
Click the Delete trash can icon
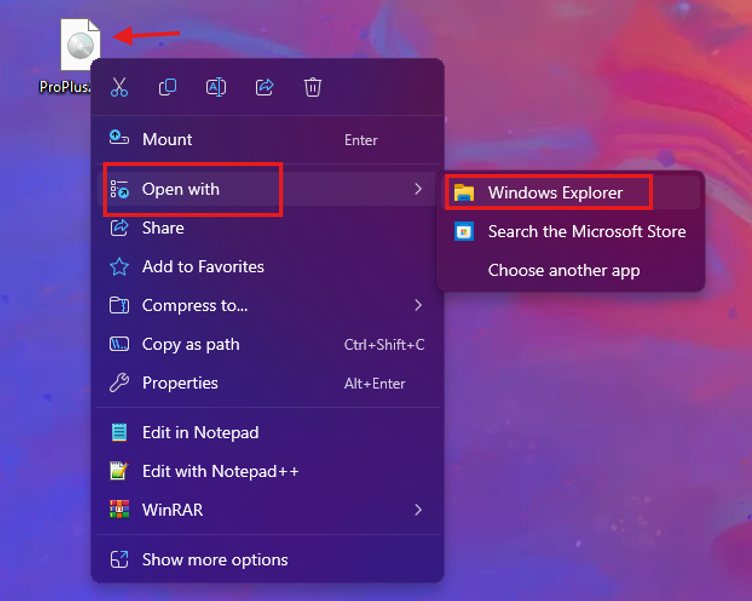[x=313, y=87]
